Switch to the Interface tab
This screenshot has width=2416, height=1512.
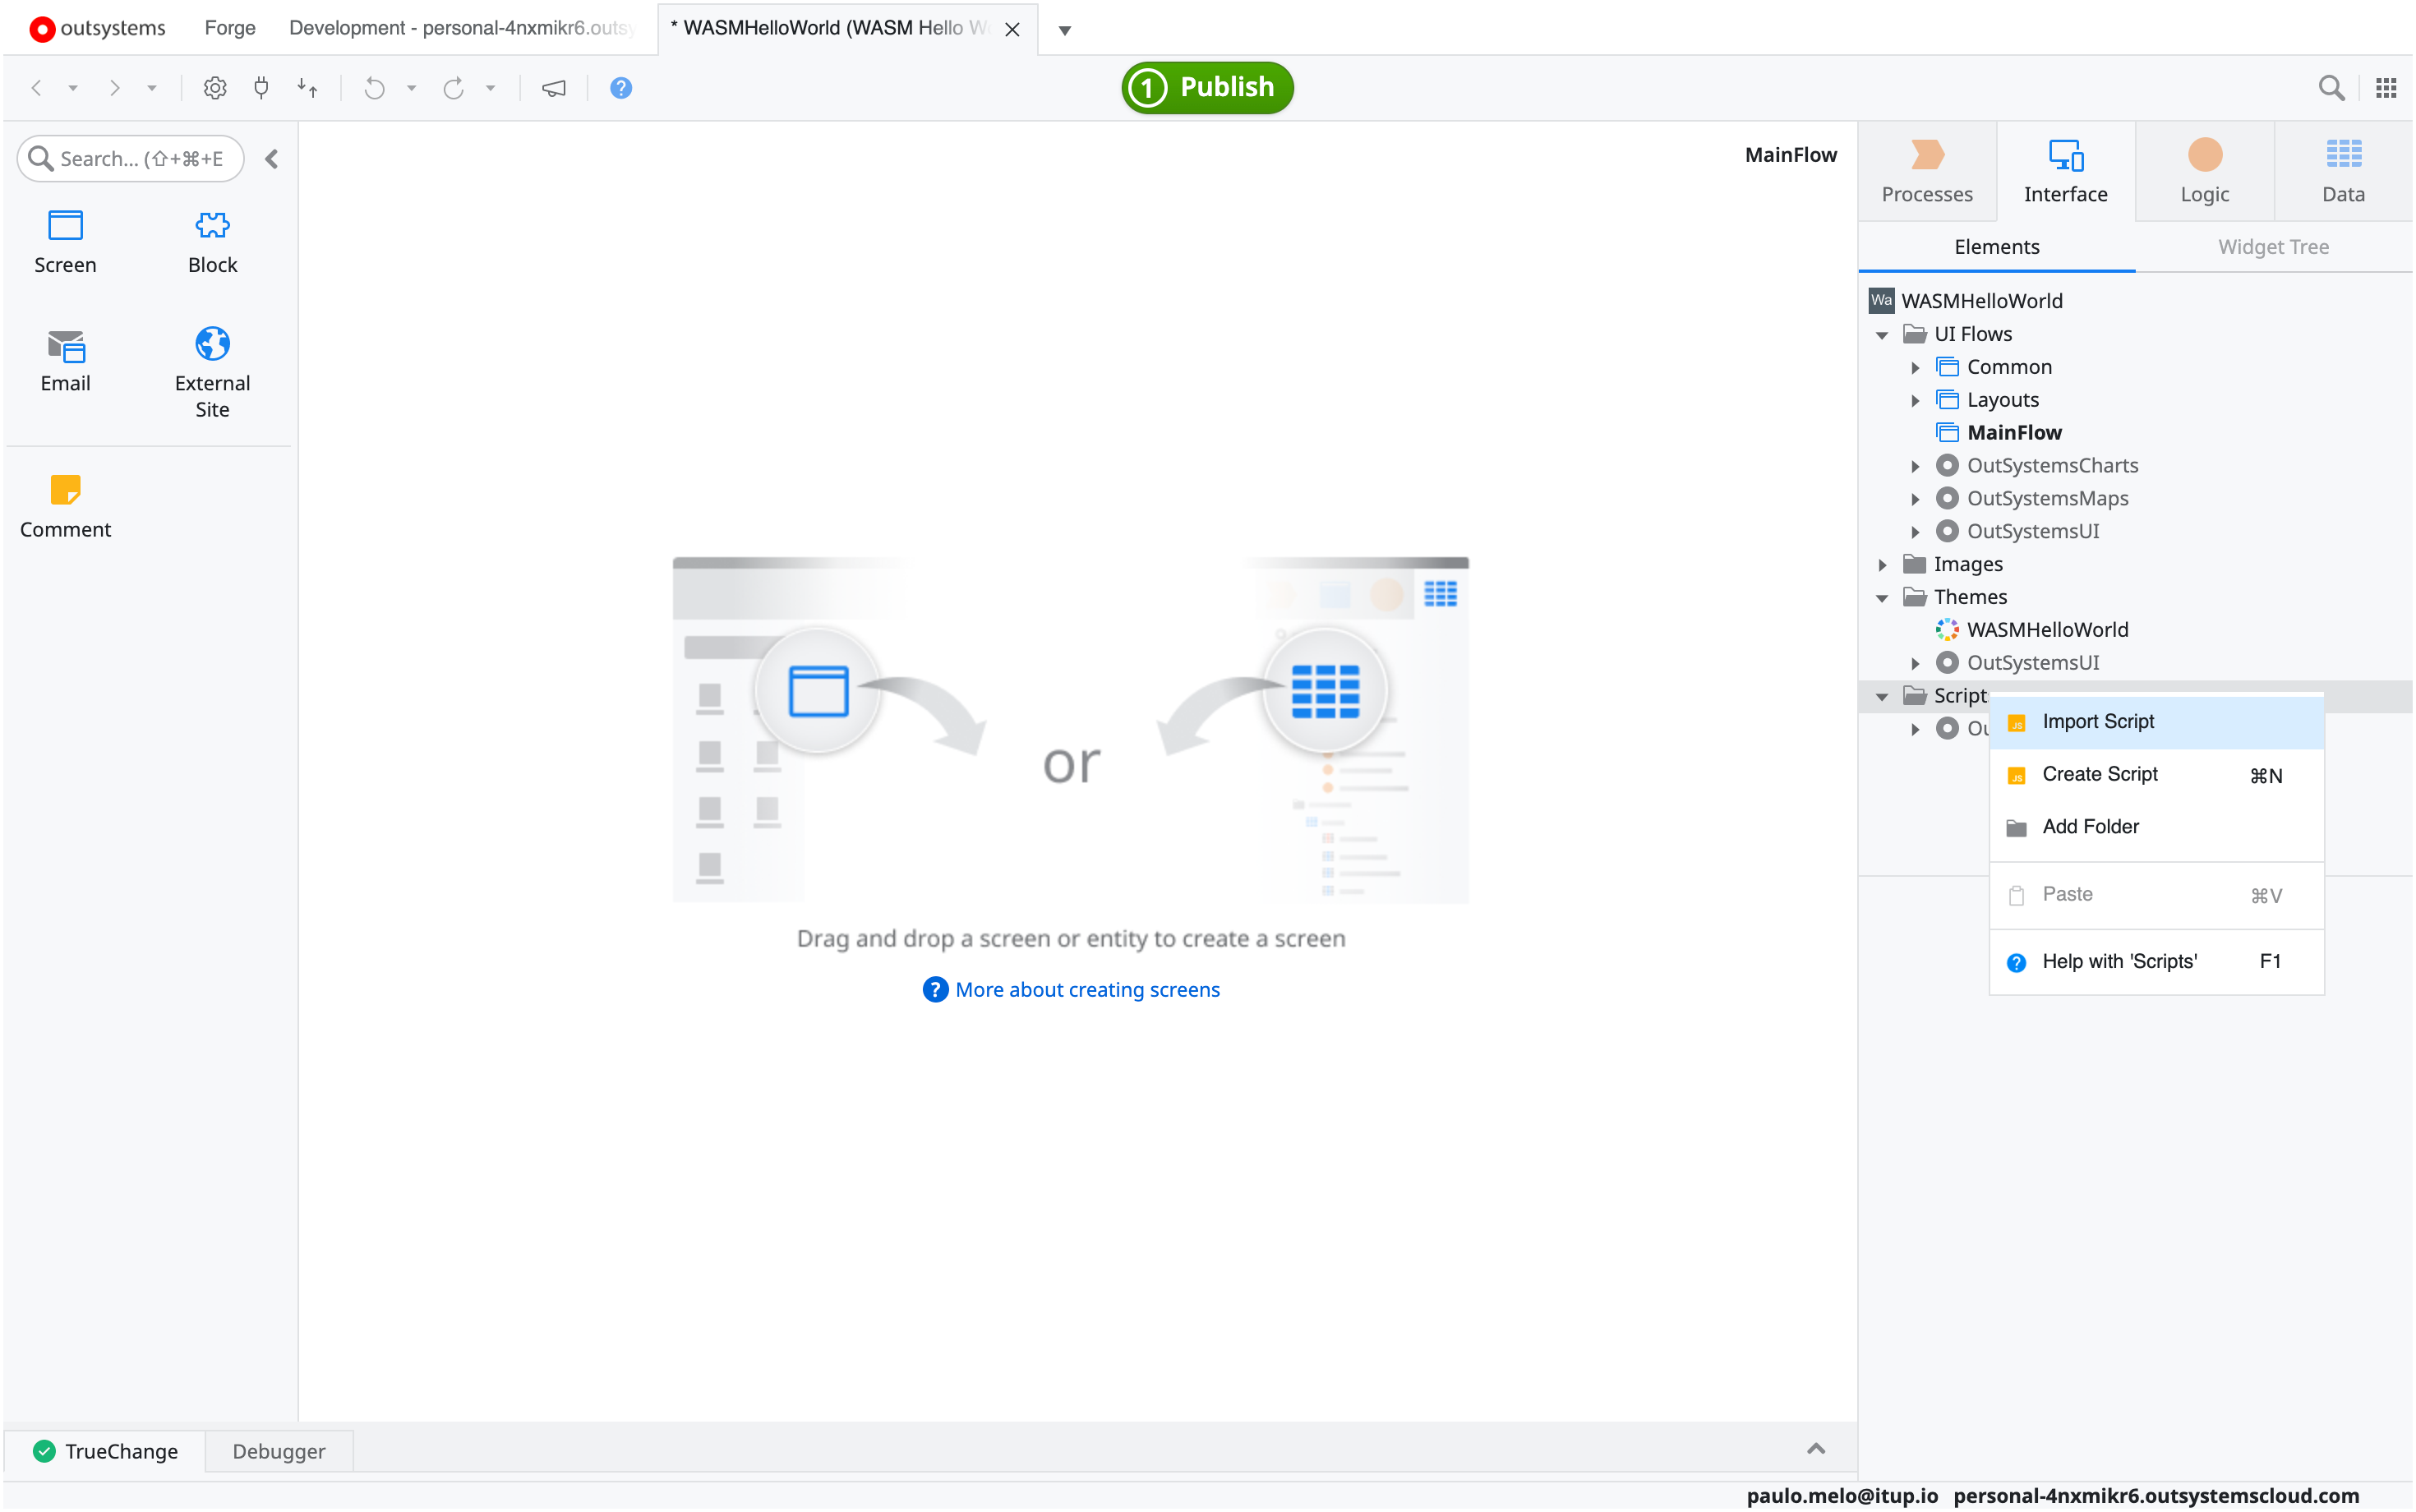click(x=2065, y=171)
